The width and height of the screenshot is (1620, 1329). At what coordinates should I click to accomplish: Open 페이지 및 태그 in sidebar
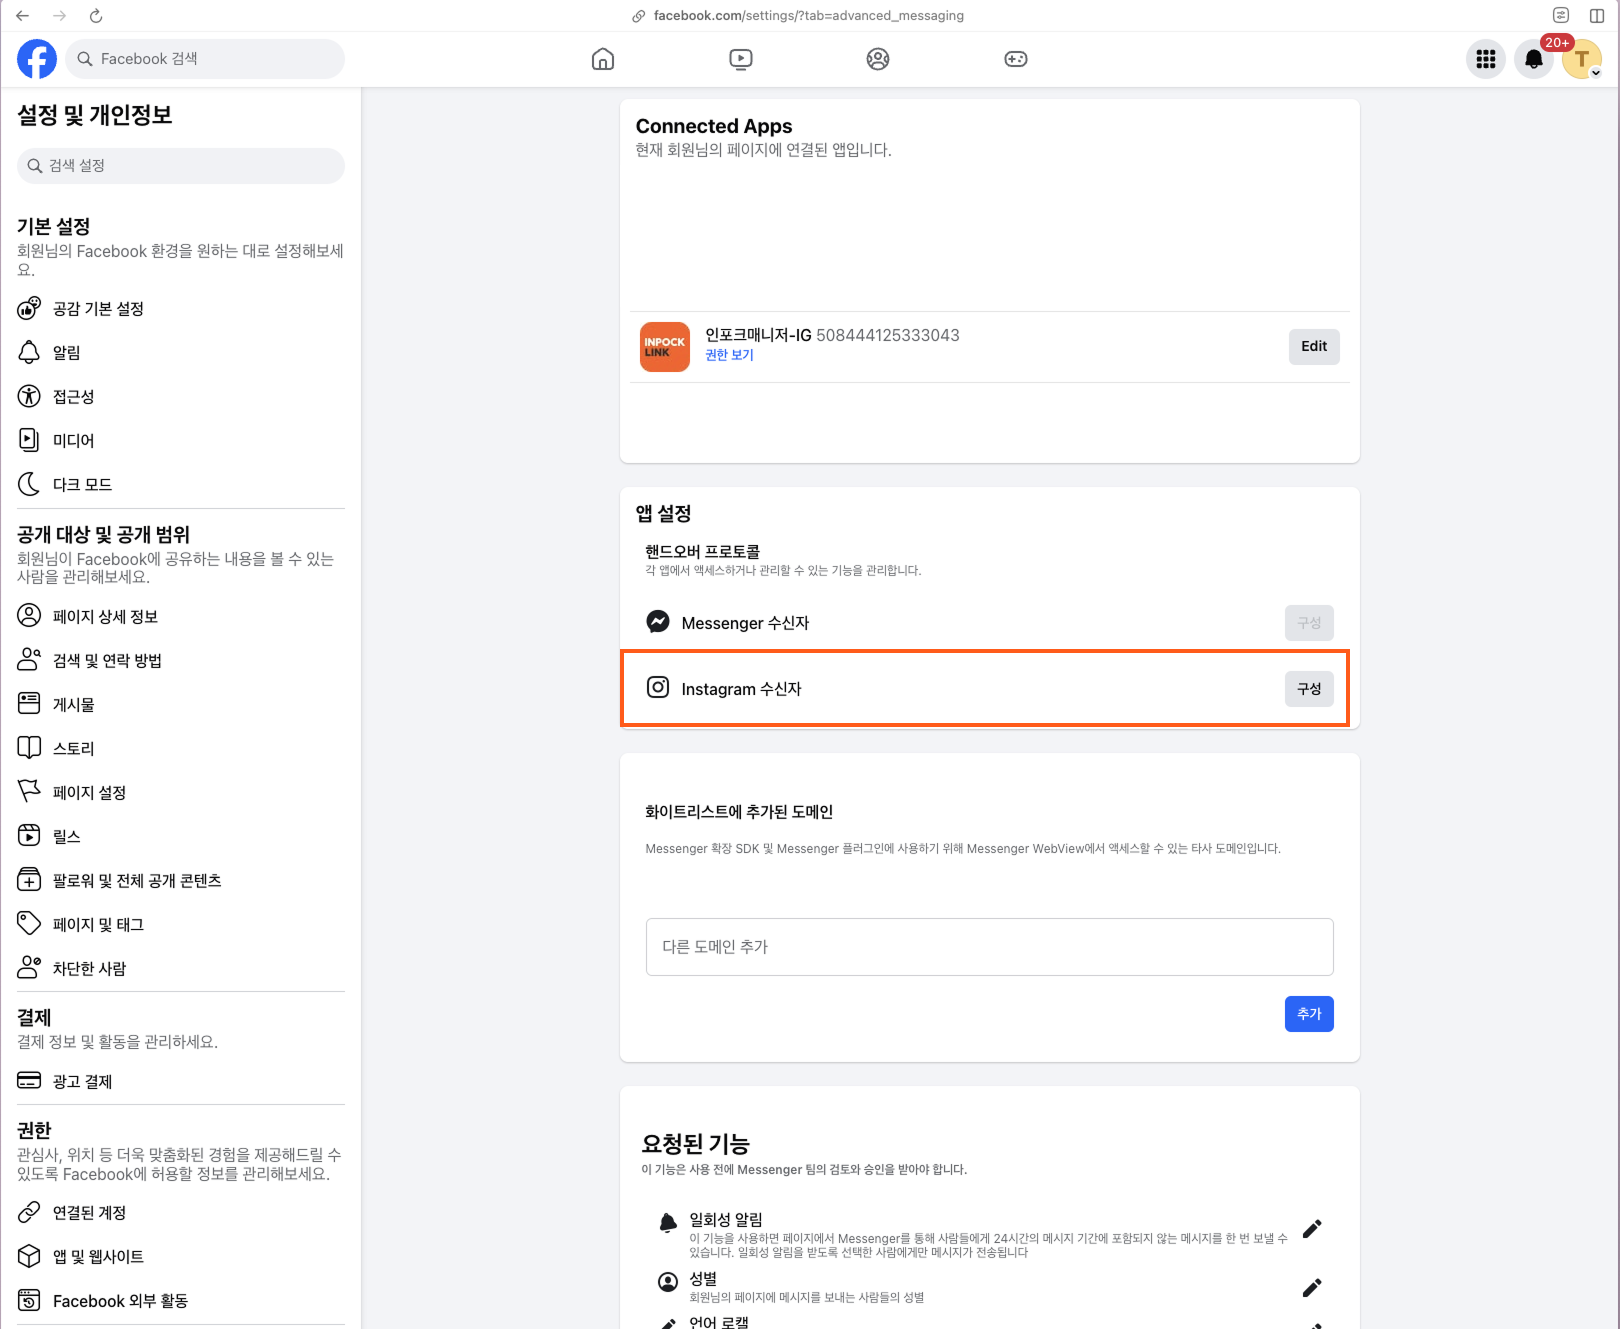181,925
